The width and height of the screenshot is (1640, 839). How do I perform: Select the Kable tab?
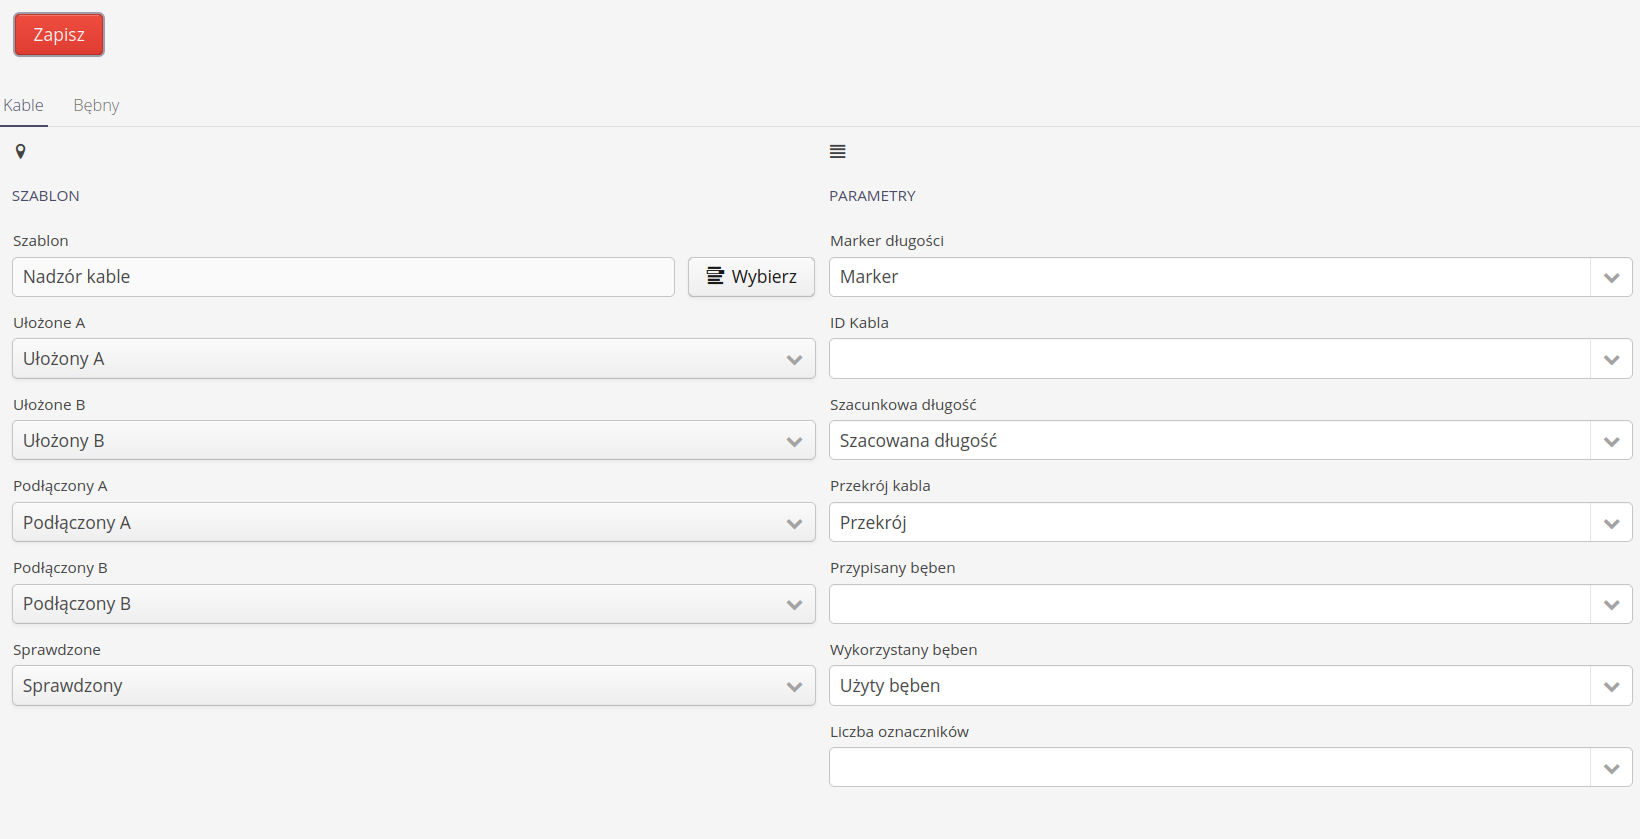coord(24,105)
